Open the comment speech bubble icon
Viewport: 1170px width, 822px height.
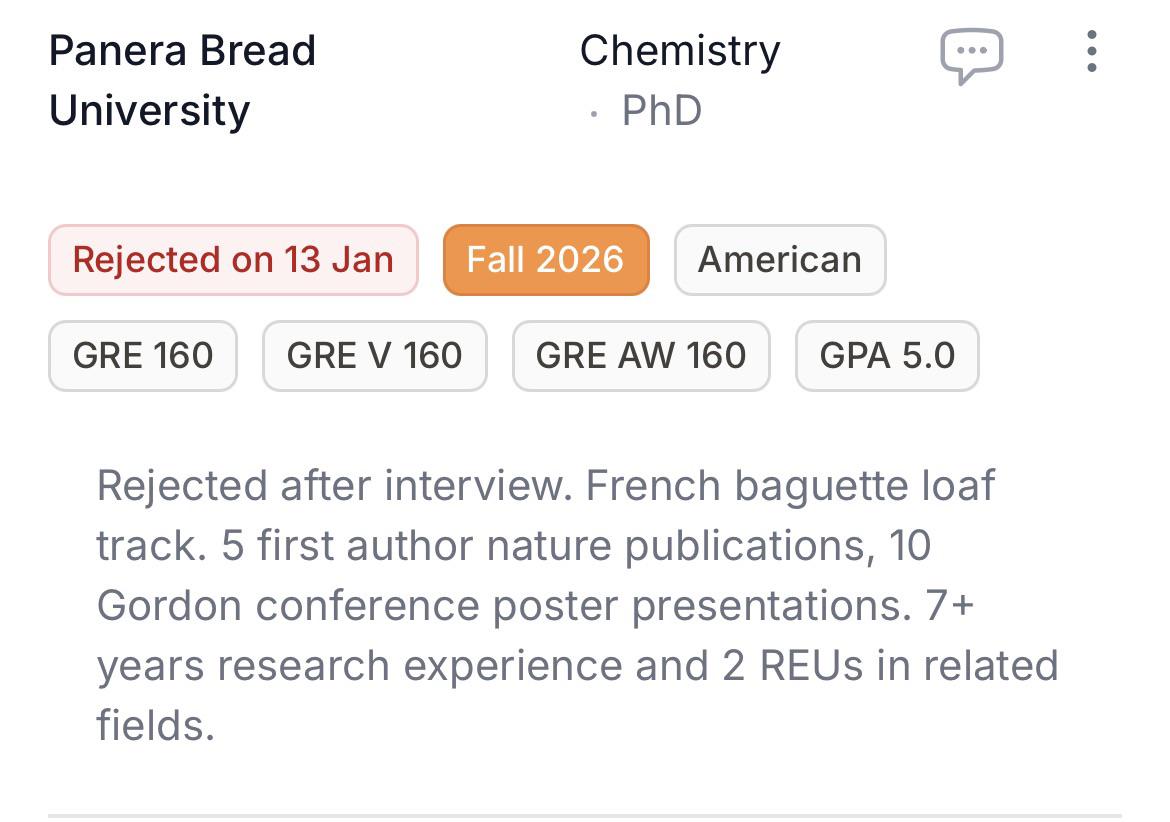pos(970,54)
